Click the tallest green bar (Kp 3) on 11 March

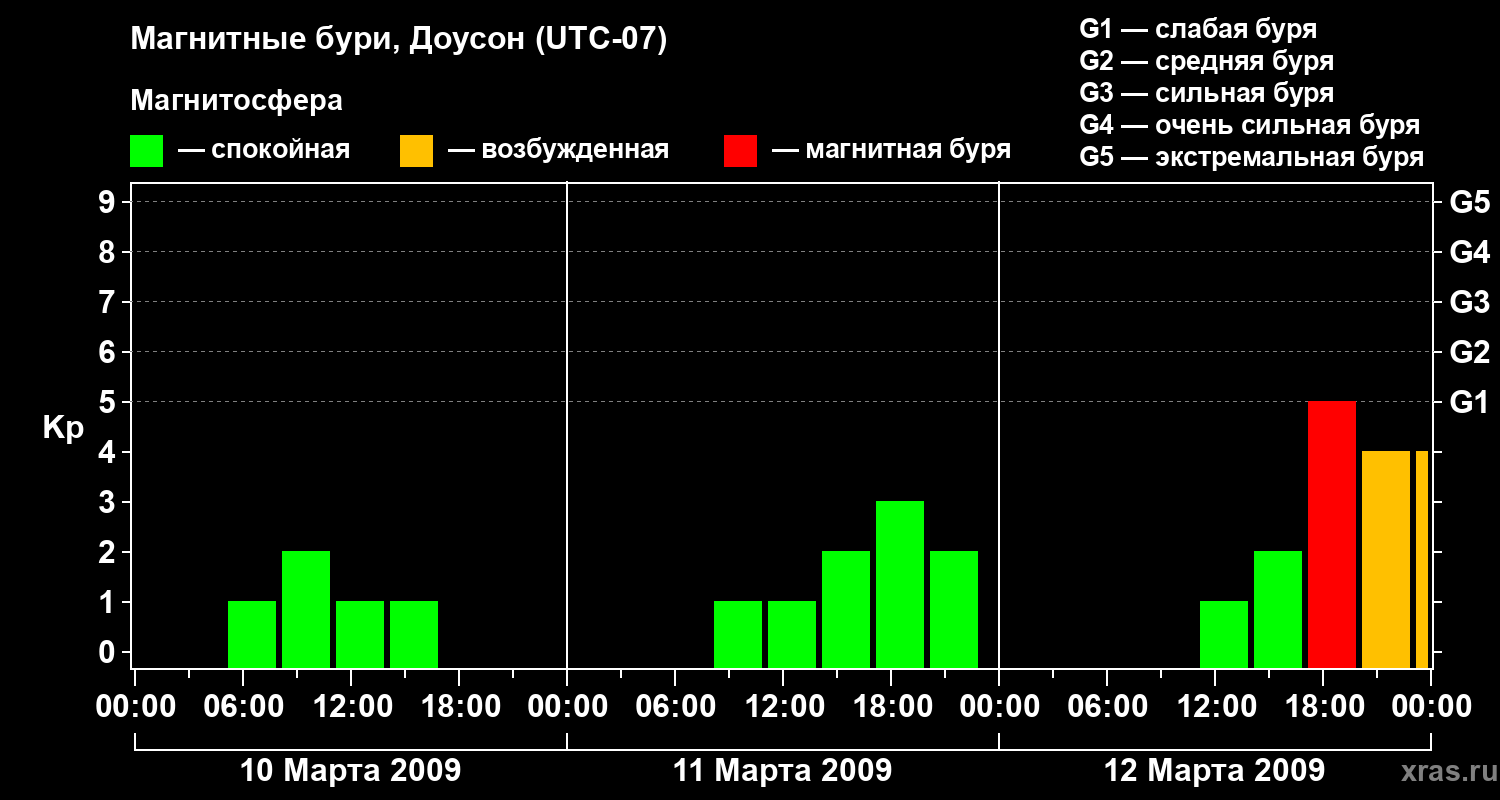coord(900,585)
